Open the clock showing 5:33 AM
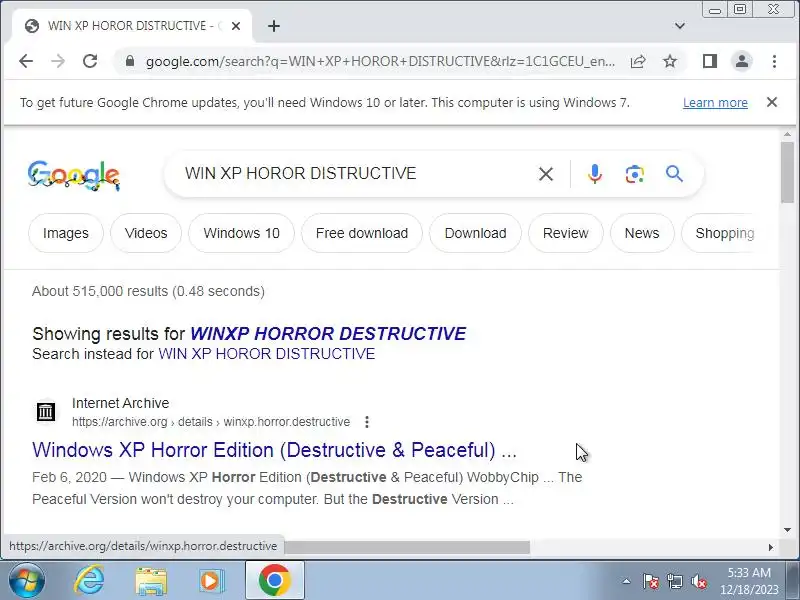800x600 pixels. point(749,581)
